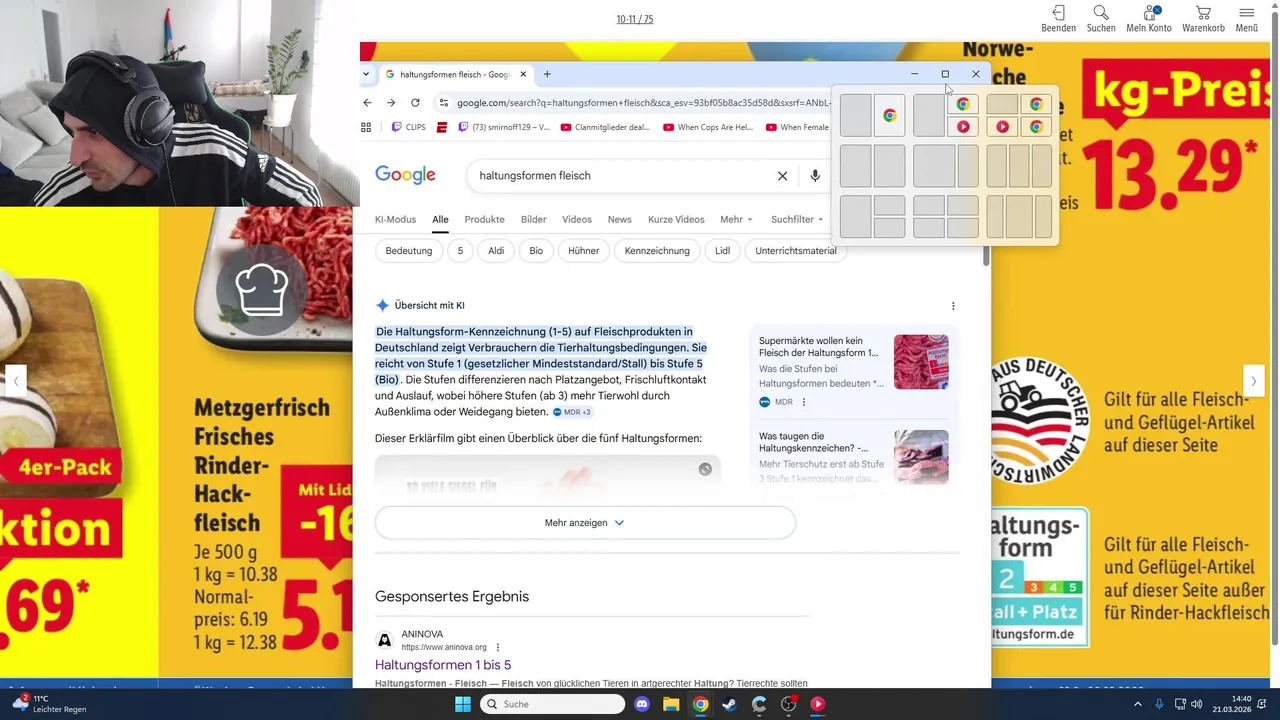The height and width of the screenshot is (720, 1280).
Task: Open the CLIPS bookmark
Action: [x=410, y=127]
